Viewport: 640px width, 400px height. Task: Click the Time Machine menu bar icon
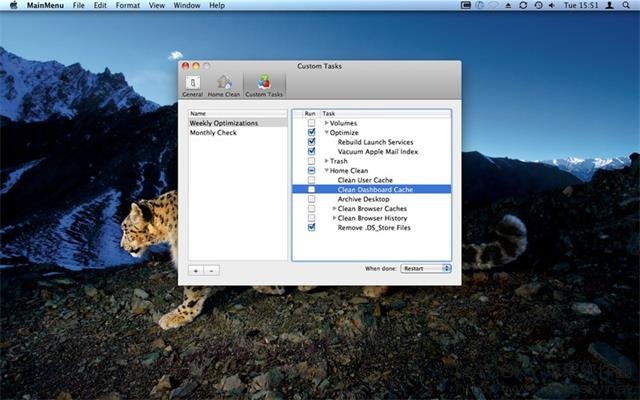coord(538,5)
